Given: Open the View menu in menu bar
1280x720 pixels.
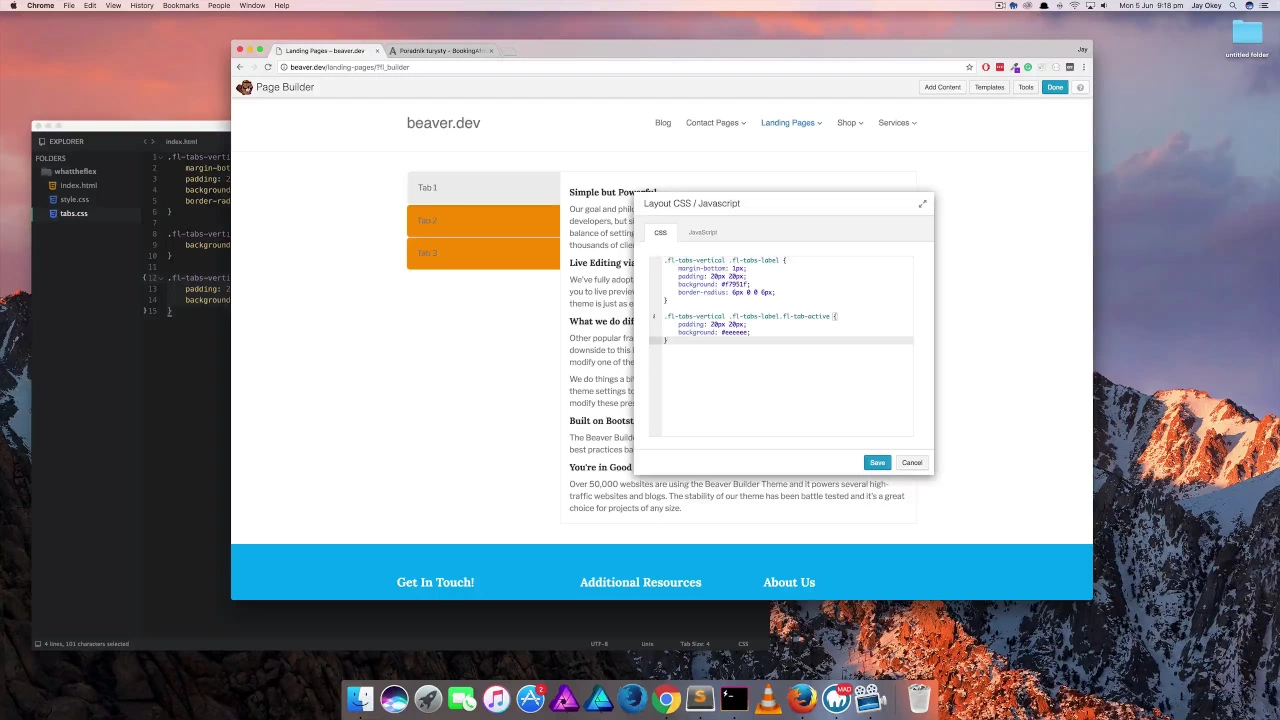Looking at the screenshot, I should click(113, 6).
